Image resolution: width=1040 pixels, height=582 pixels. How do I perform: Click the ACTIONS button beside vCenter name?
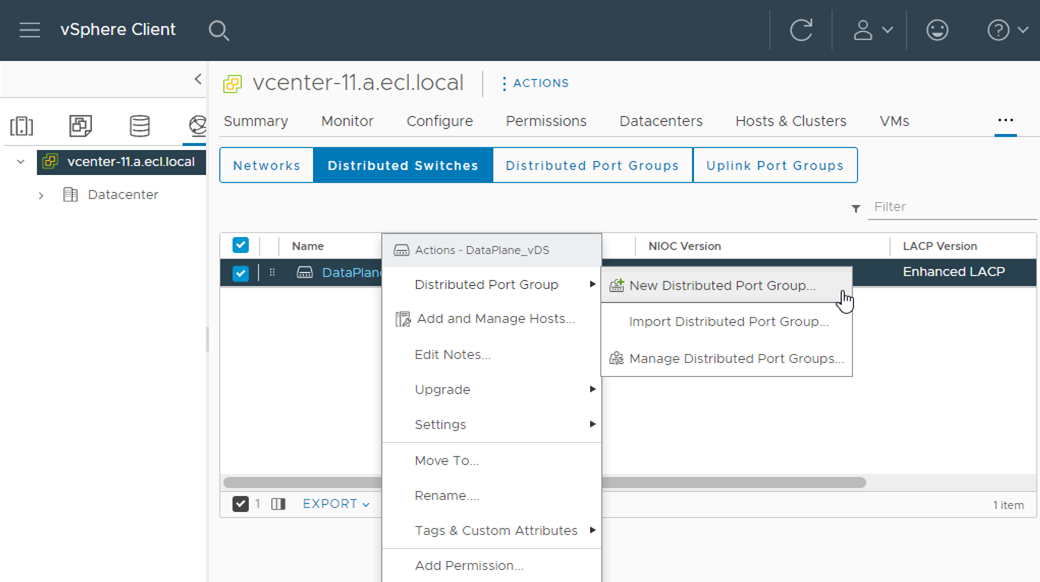pos(535,84)
